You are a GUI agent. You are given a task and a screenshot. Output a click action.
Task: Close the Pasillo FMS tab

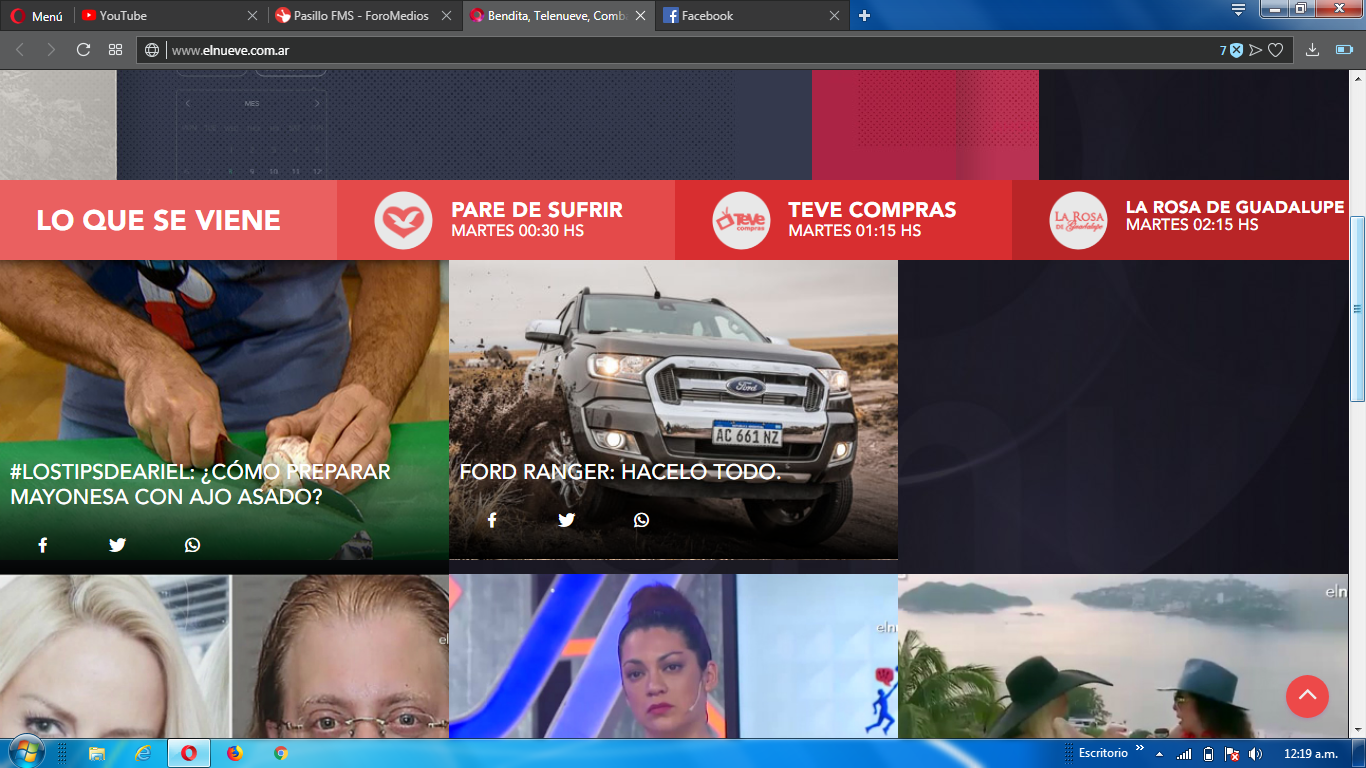coord(446,16)
